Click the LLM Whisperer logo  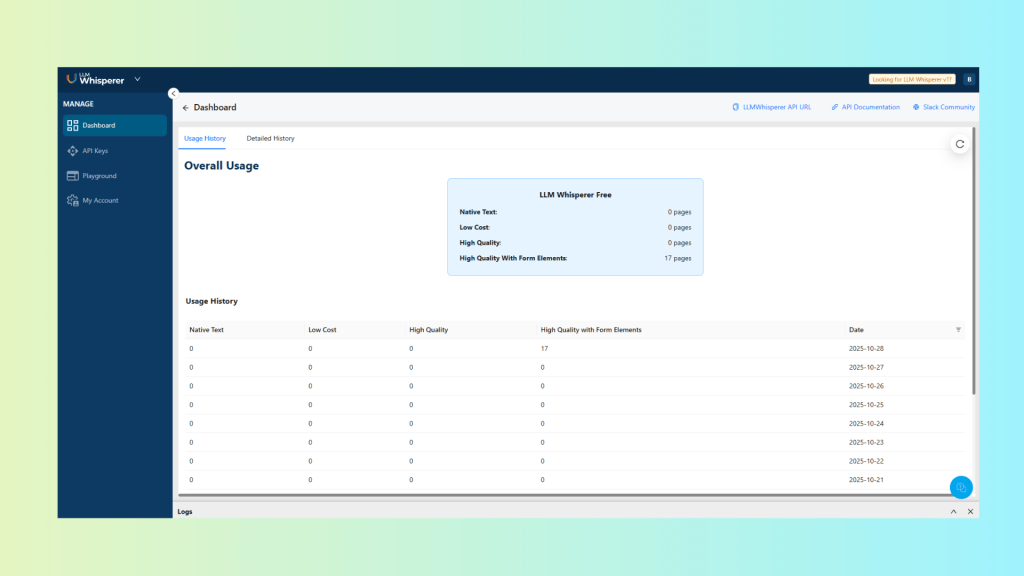(x=95, y=79)
